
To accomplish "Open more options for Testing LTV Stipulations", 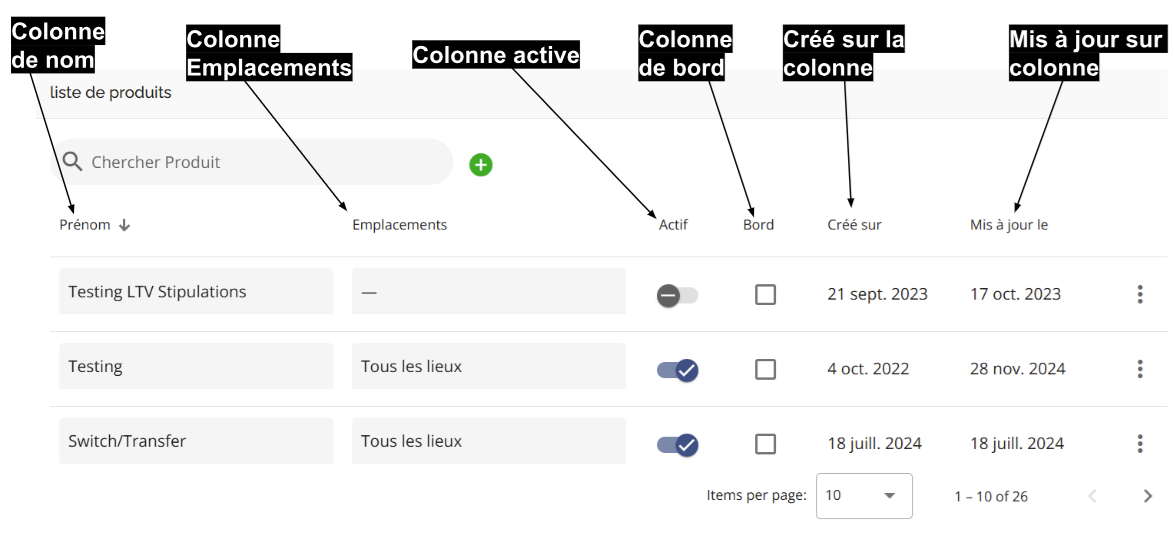I will [1140, 294].
